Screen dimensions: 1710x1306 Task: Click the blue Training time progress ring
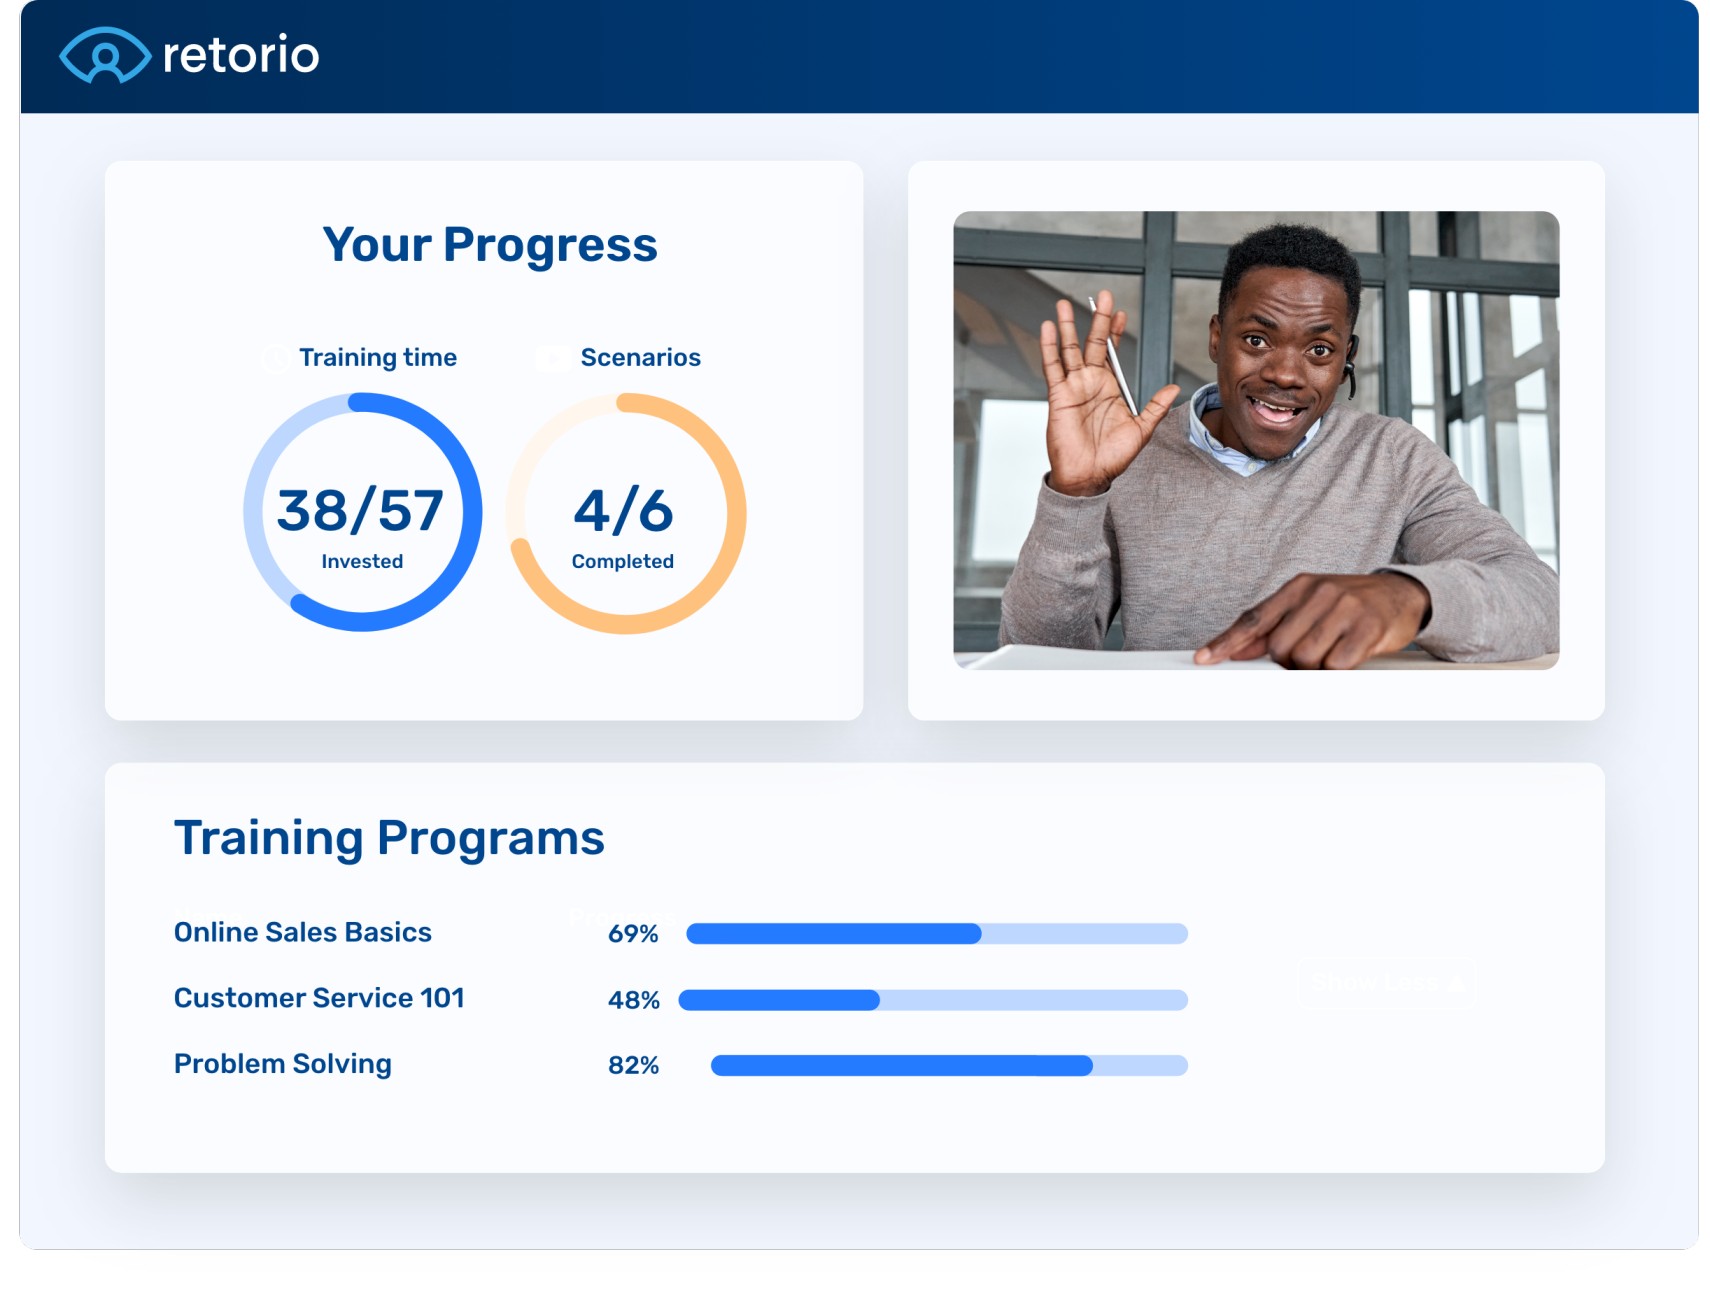pyautogui.click(x=363, y=512)
